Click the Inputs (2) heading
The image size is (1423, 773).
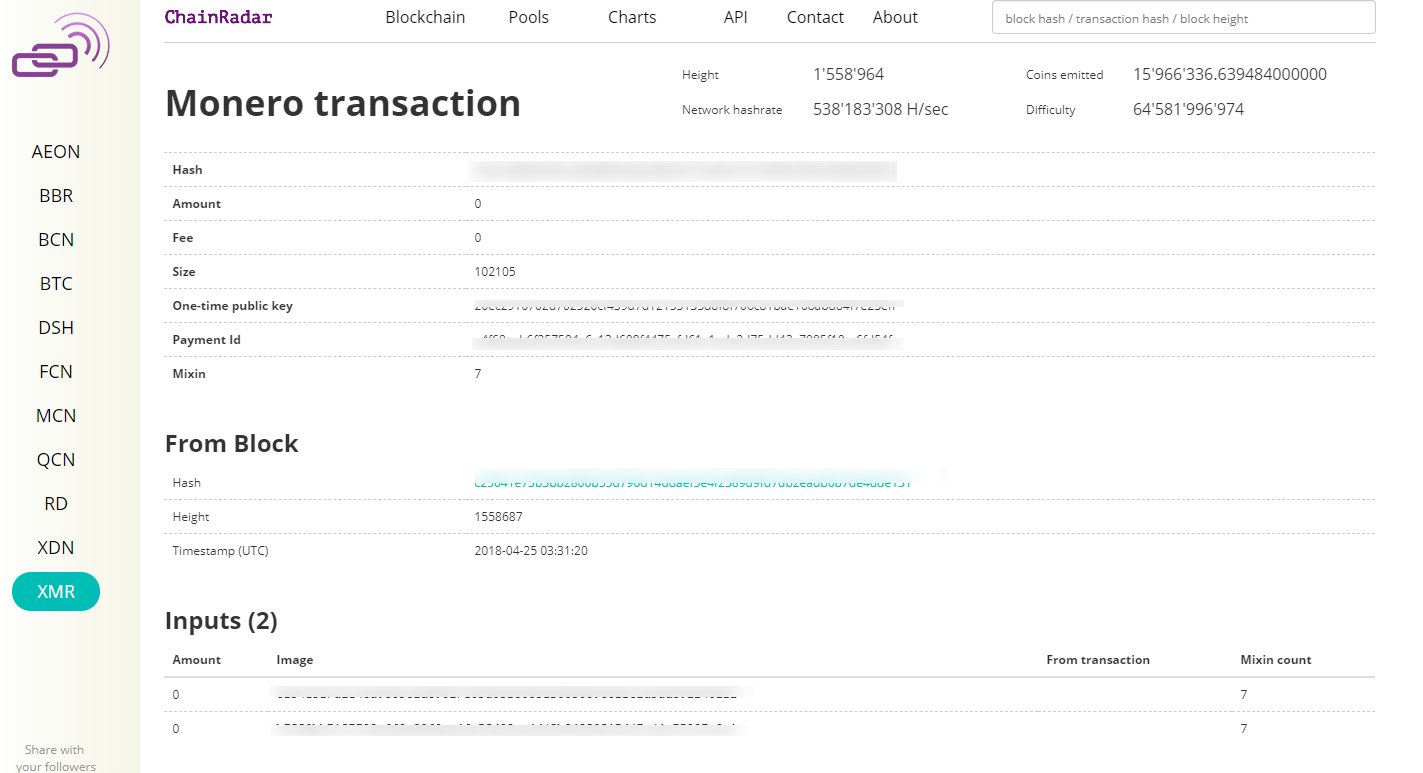point(221,621)
